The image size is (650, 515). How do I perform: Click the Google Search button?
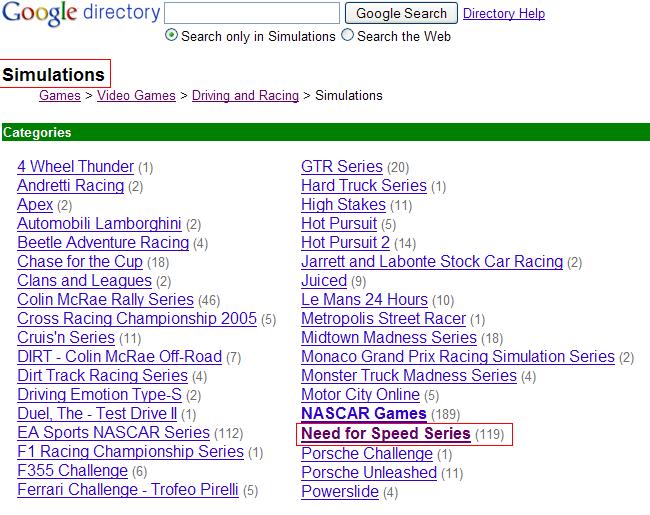[401, 13]
